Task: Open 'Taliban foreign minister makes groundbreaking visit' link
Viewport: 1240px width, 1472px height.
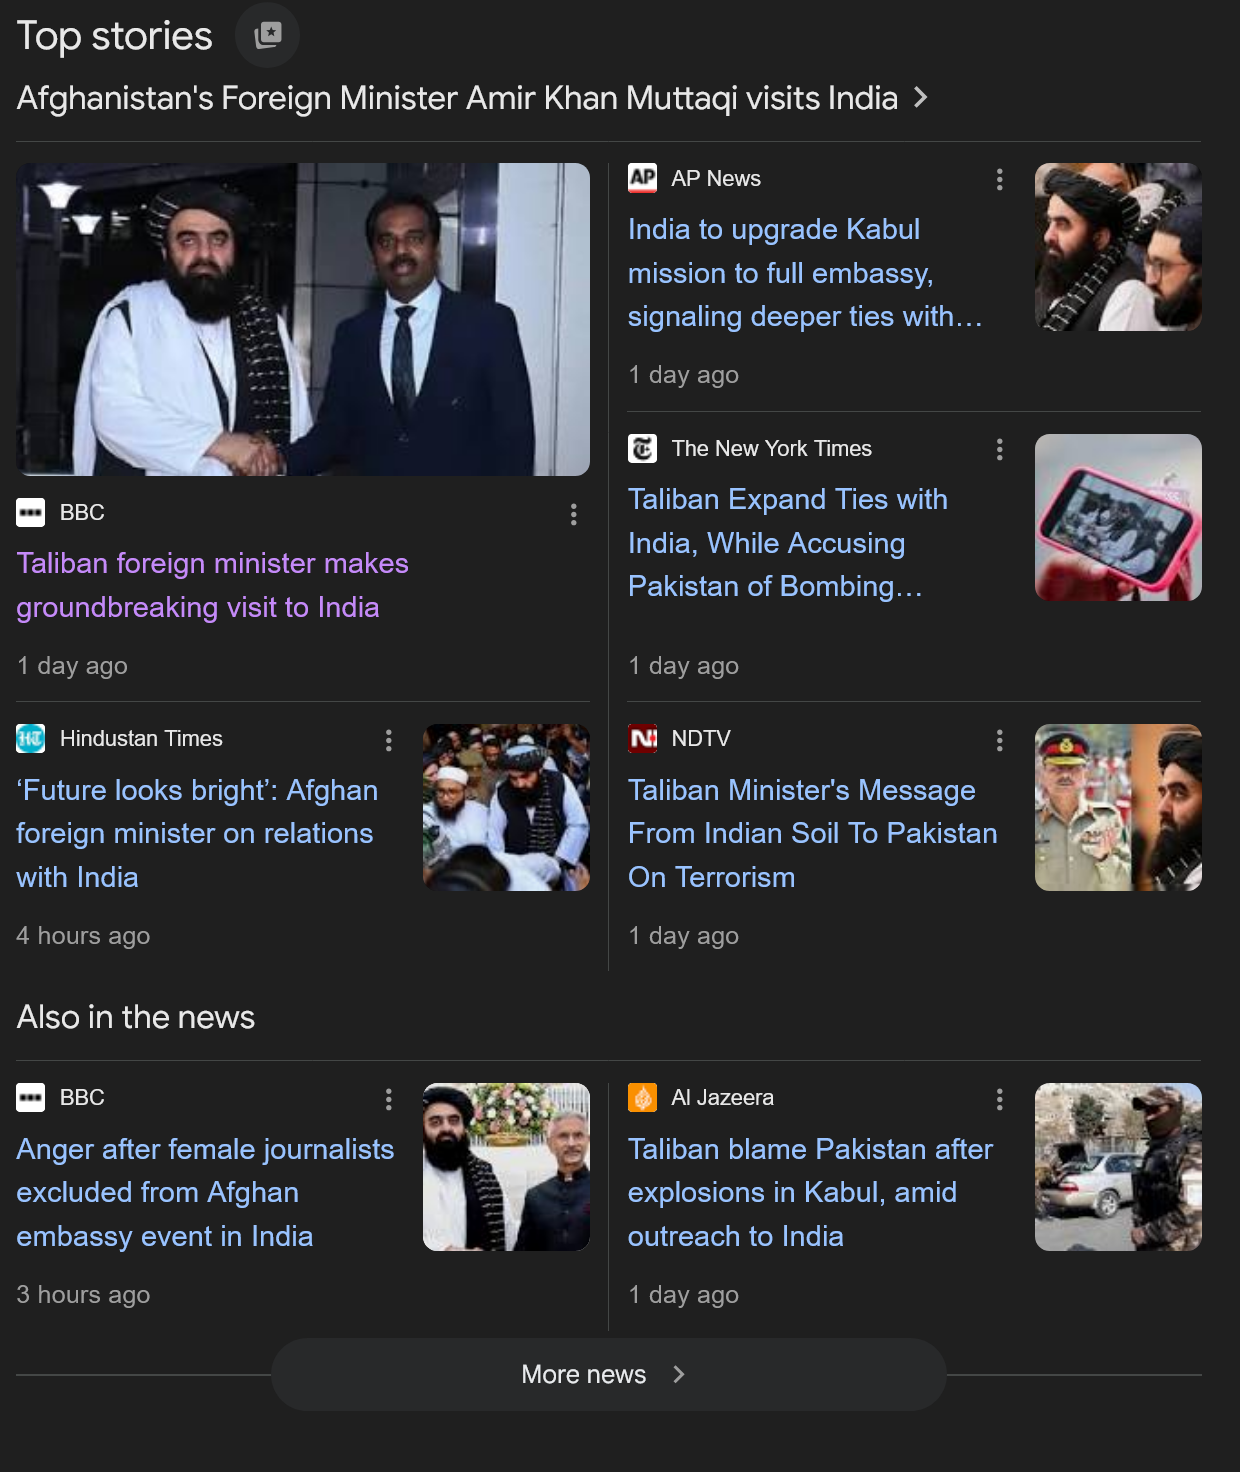Action: [212, 585]
